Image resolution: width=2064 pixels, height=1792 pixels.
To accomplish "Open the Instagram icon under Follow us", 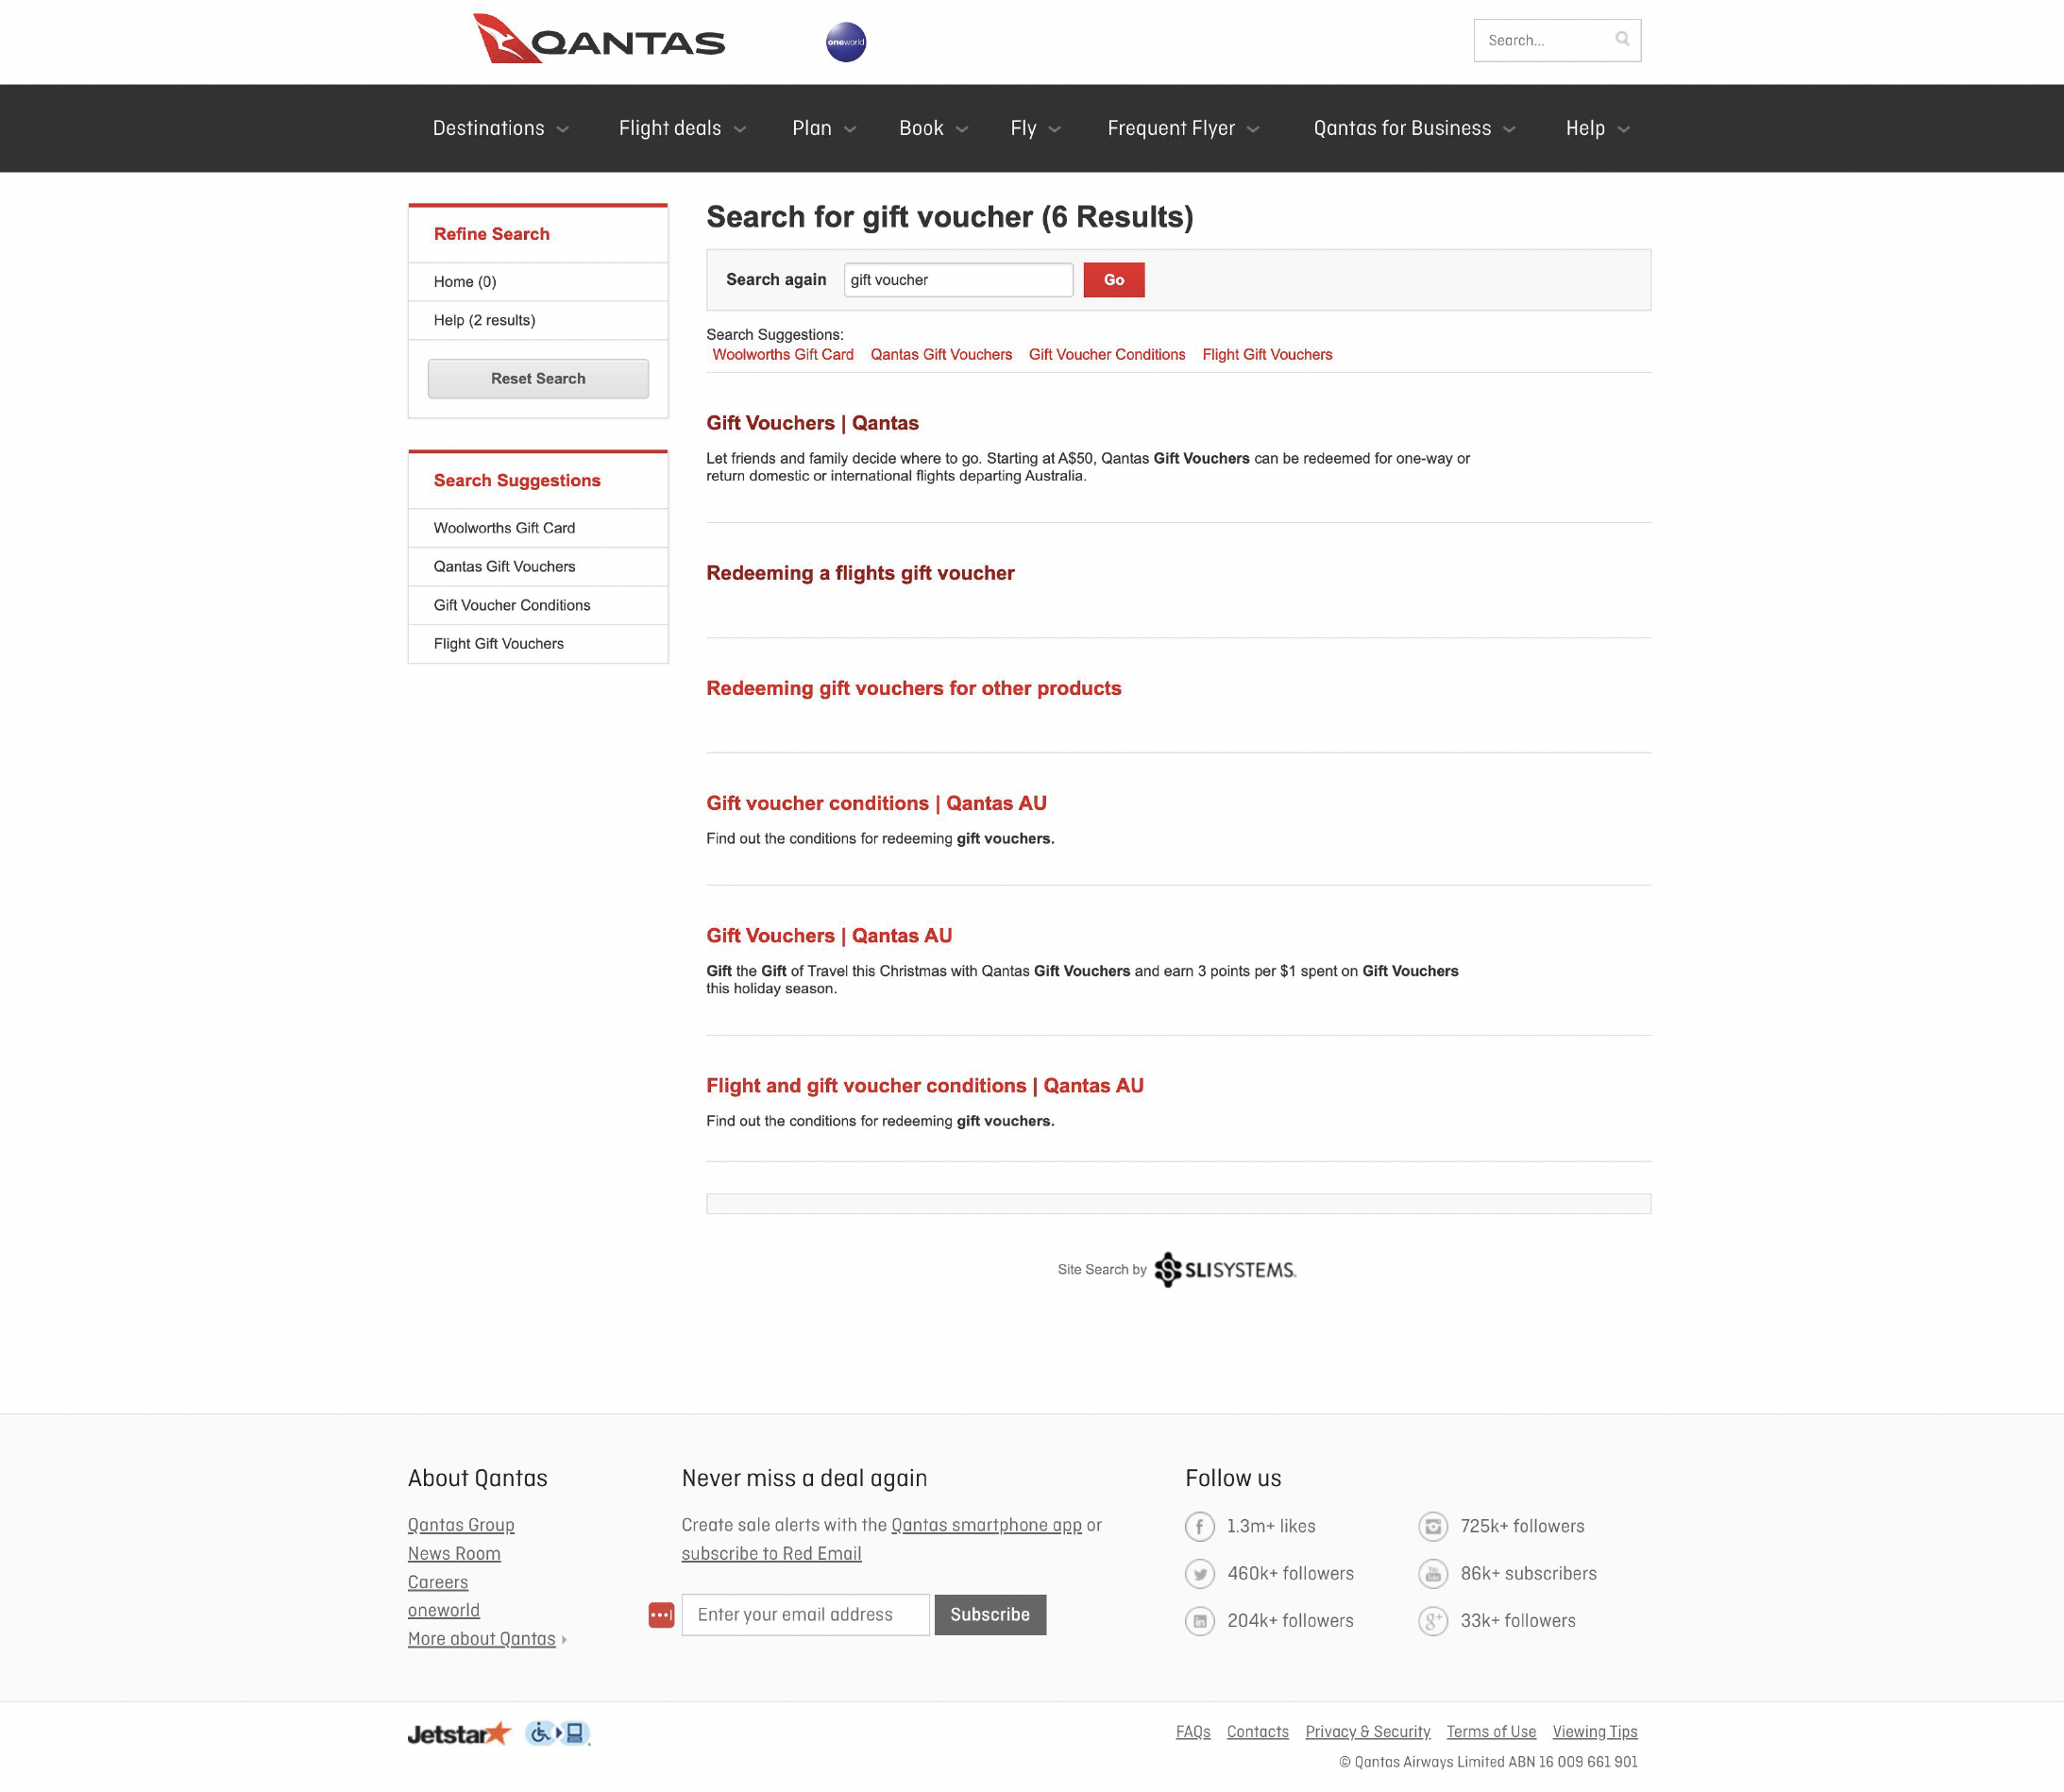I will [1433, 1526].
